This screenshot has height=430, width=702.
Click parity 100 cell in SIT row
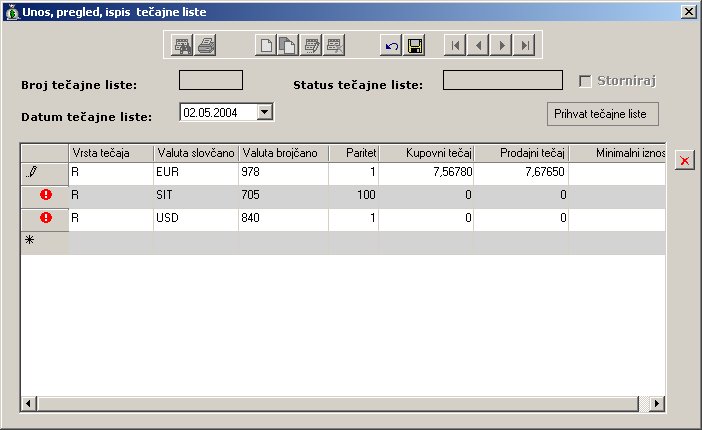click(x=354, y=195)
